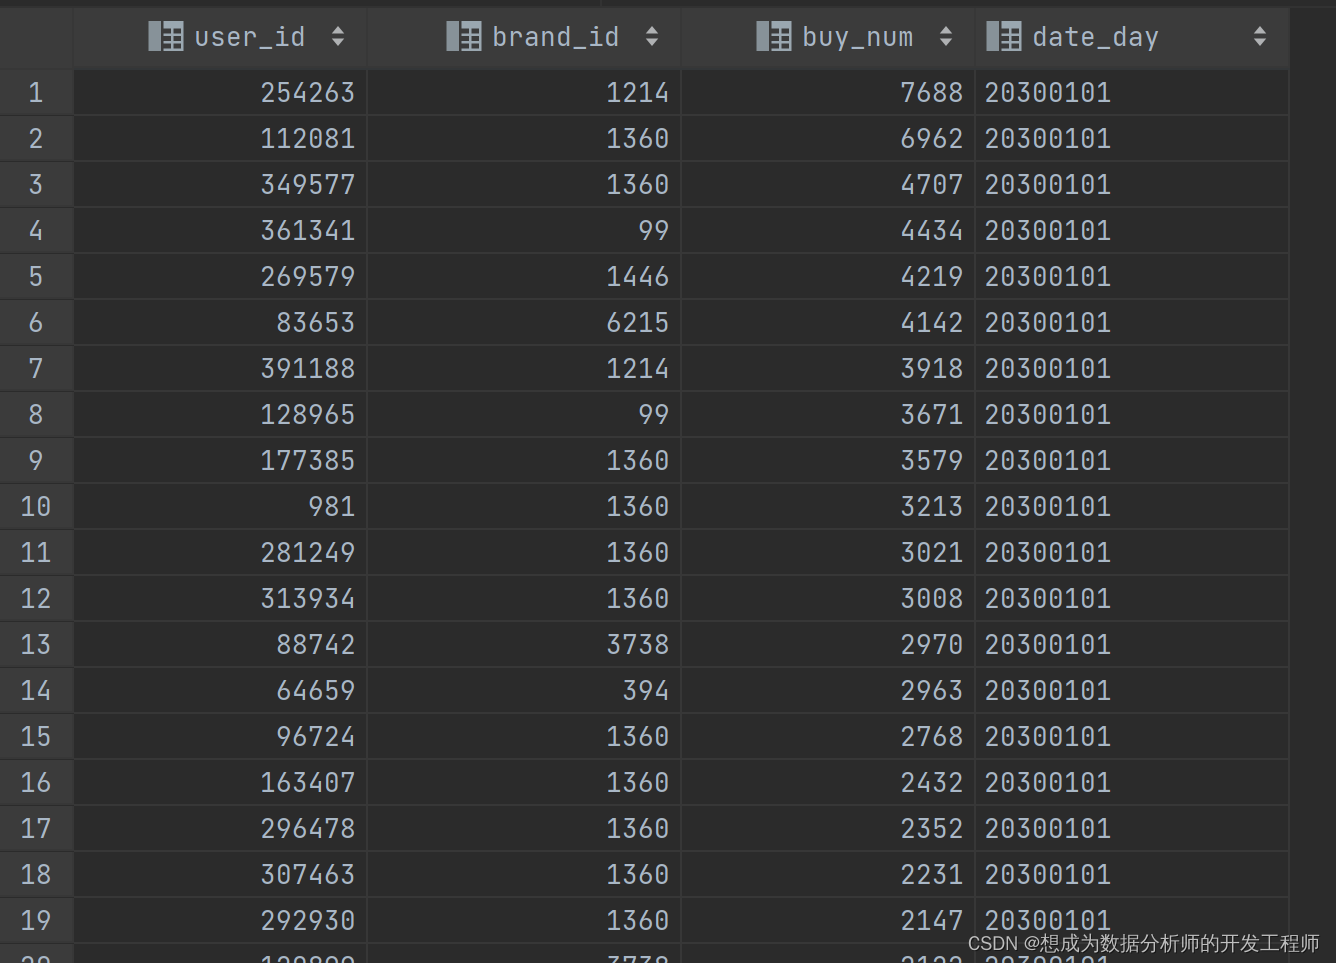Click the user_id column table icon
The width and height of the screenshot is (1336, 963).
(166, 37)
